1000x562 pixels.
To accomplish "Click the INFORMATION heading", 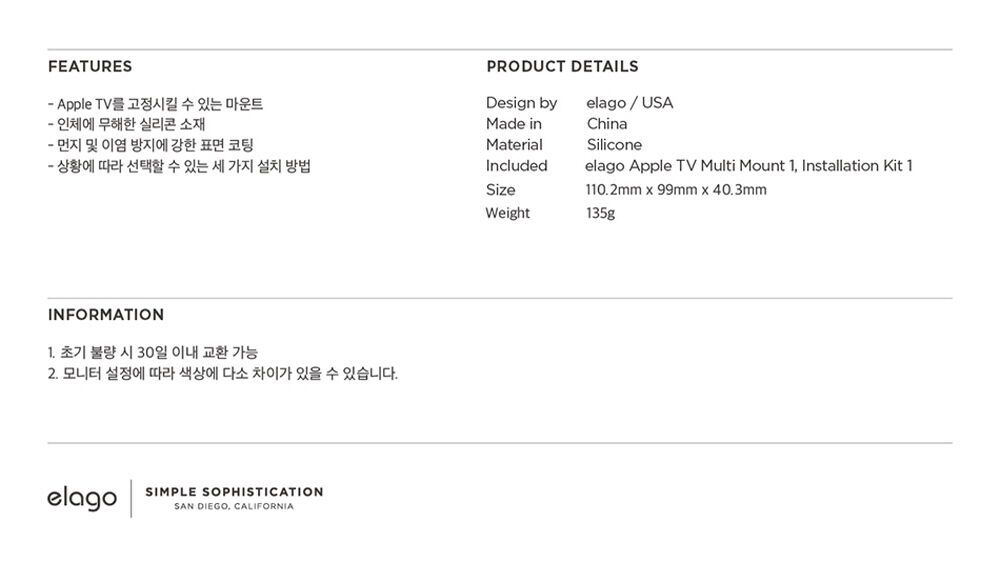I will coord(106,314).
